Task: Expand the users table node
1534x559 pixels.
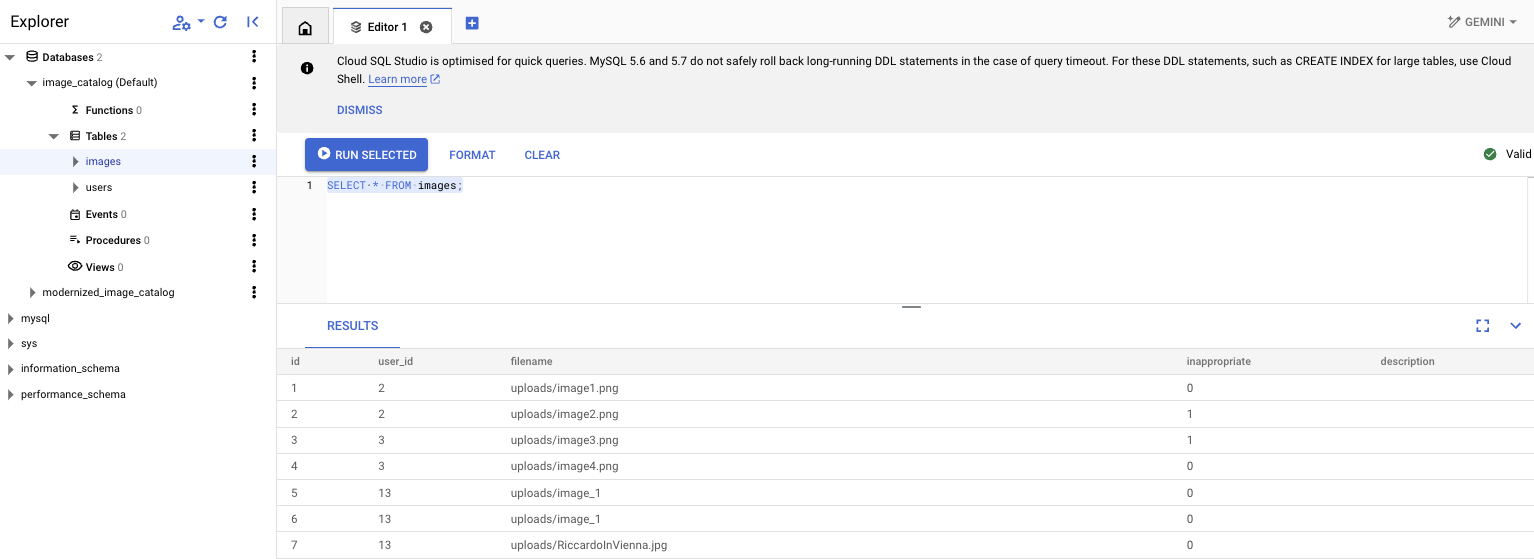Action: pyautogui.click(x=75, y=188)
